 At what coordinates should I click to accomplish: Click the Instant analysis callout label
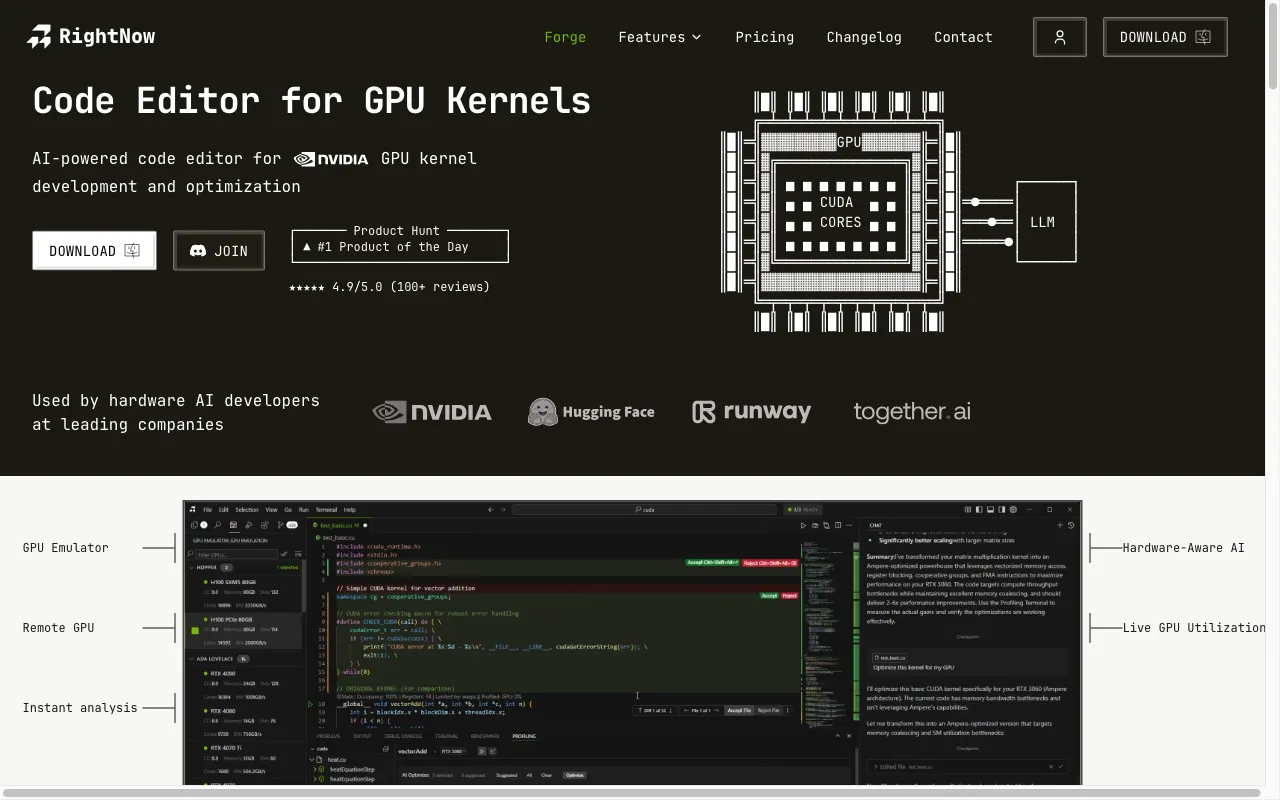point(80,708)
